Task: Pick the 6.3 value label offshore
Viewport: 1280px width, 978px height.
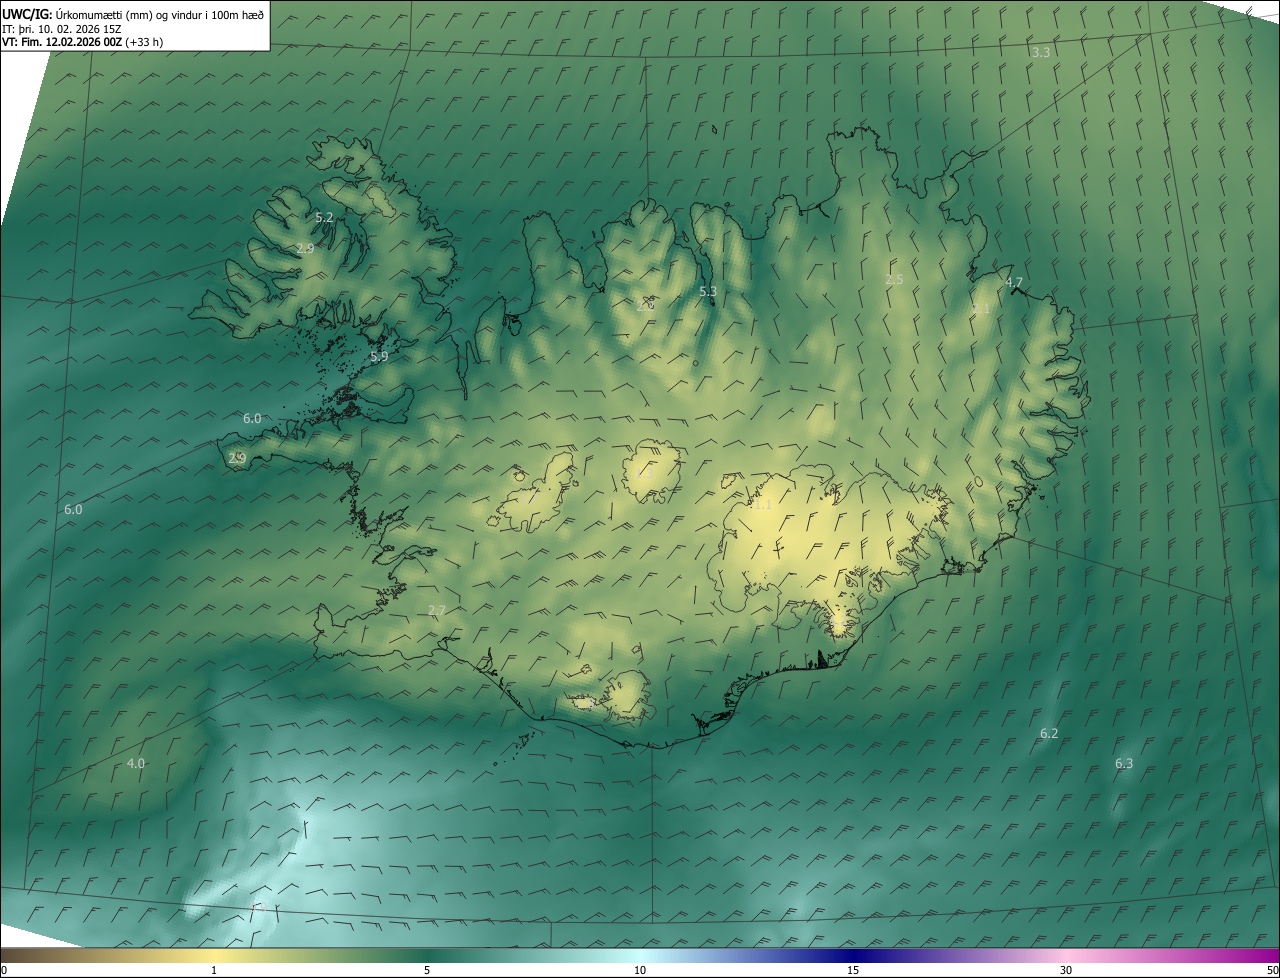Action: click(x=1124, y=763)
